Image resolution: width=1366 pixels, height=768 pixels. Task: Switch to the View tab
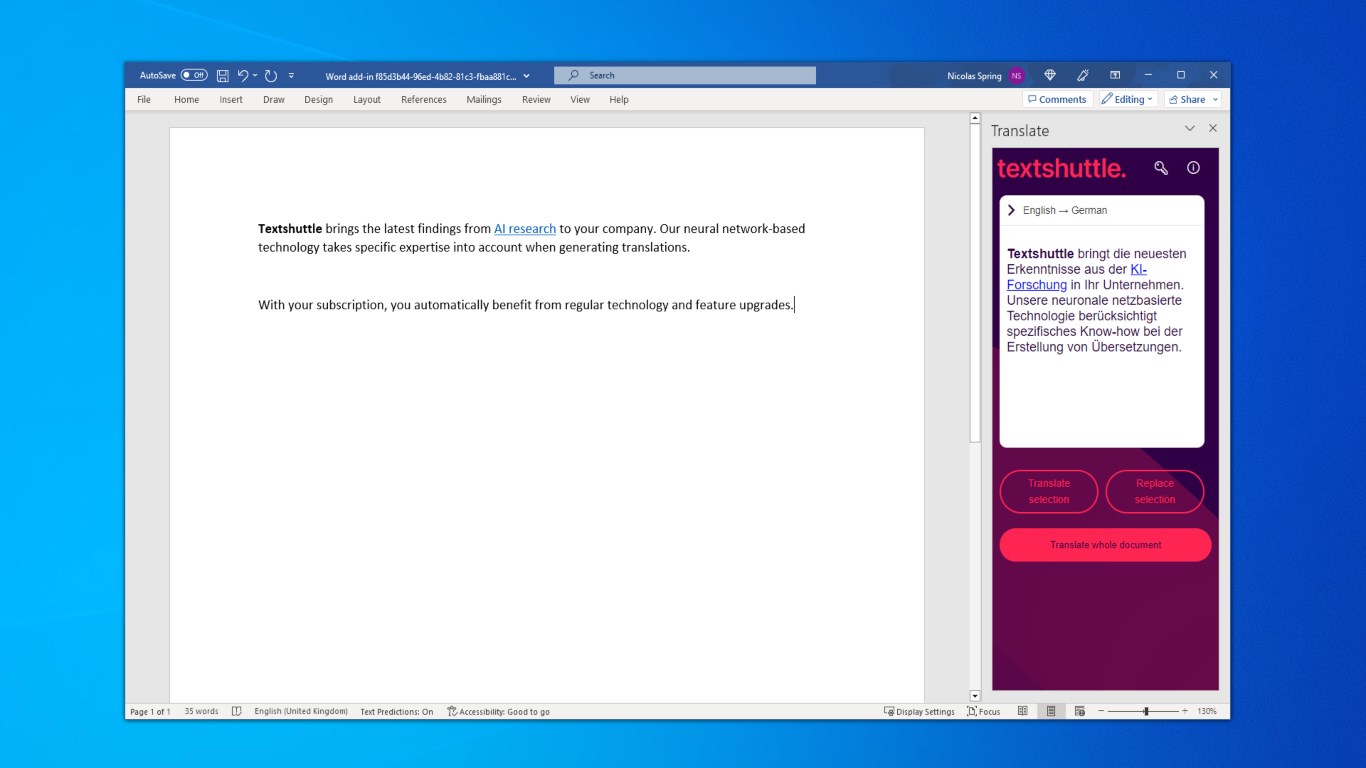click(580, 99)
